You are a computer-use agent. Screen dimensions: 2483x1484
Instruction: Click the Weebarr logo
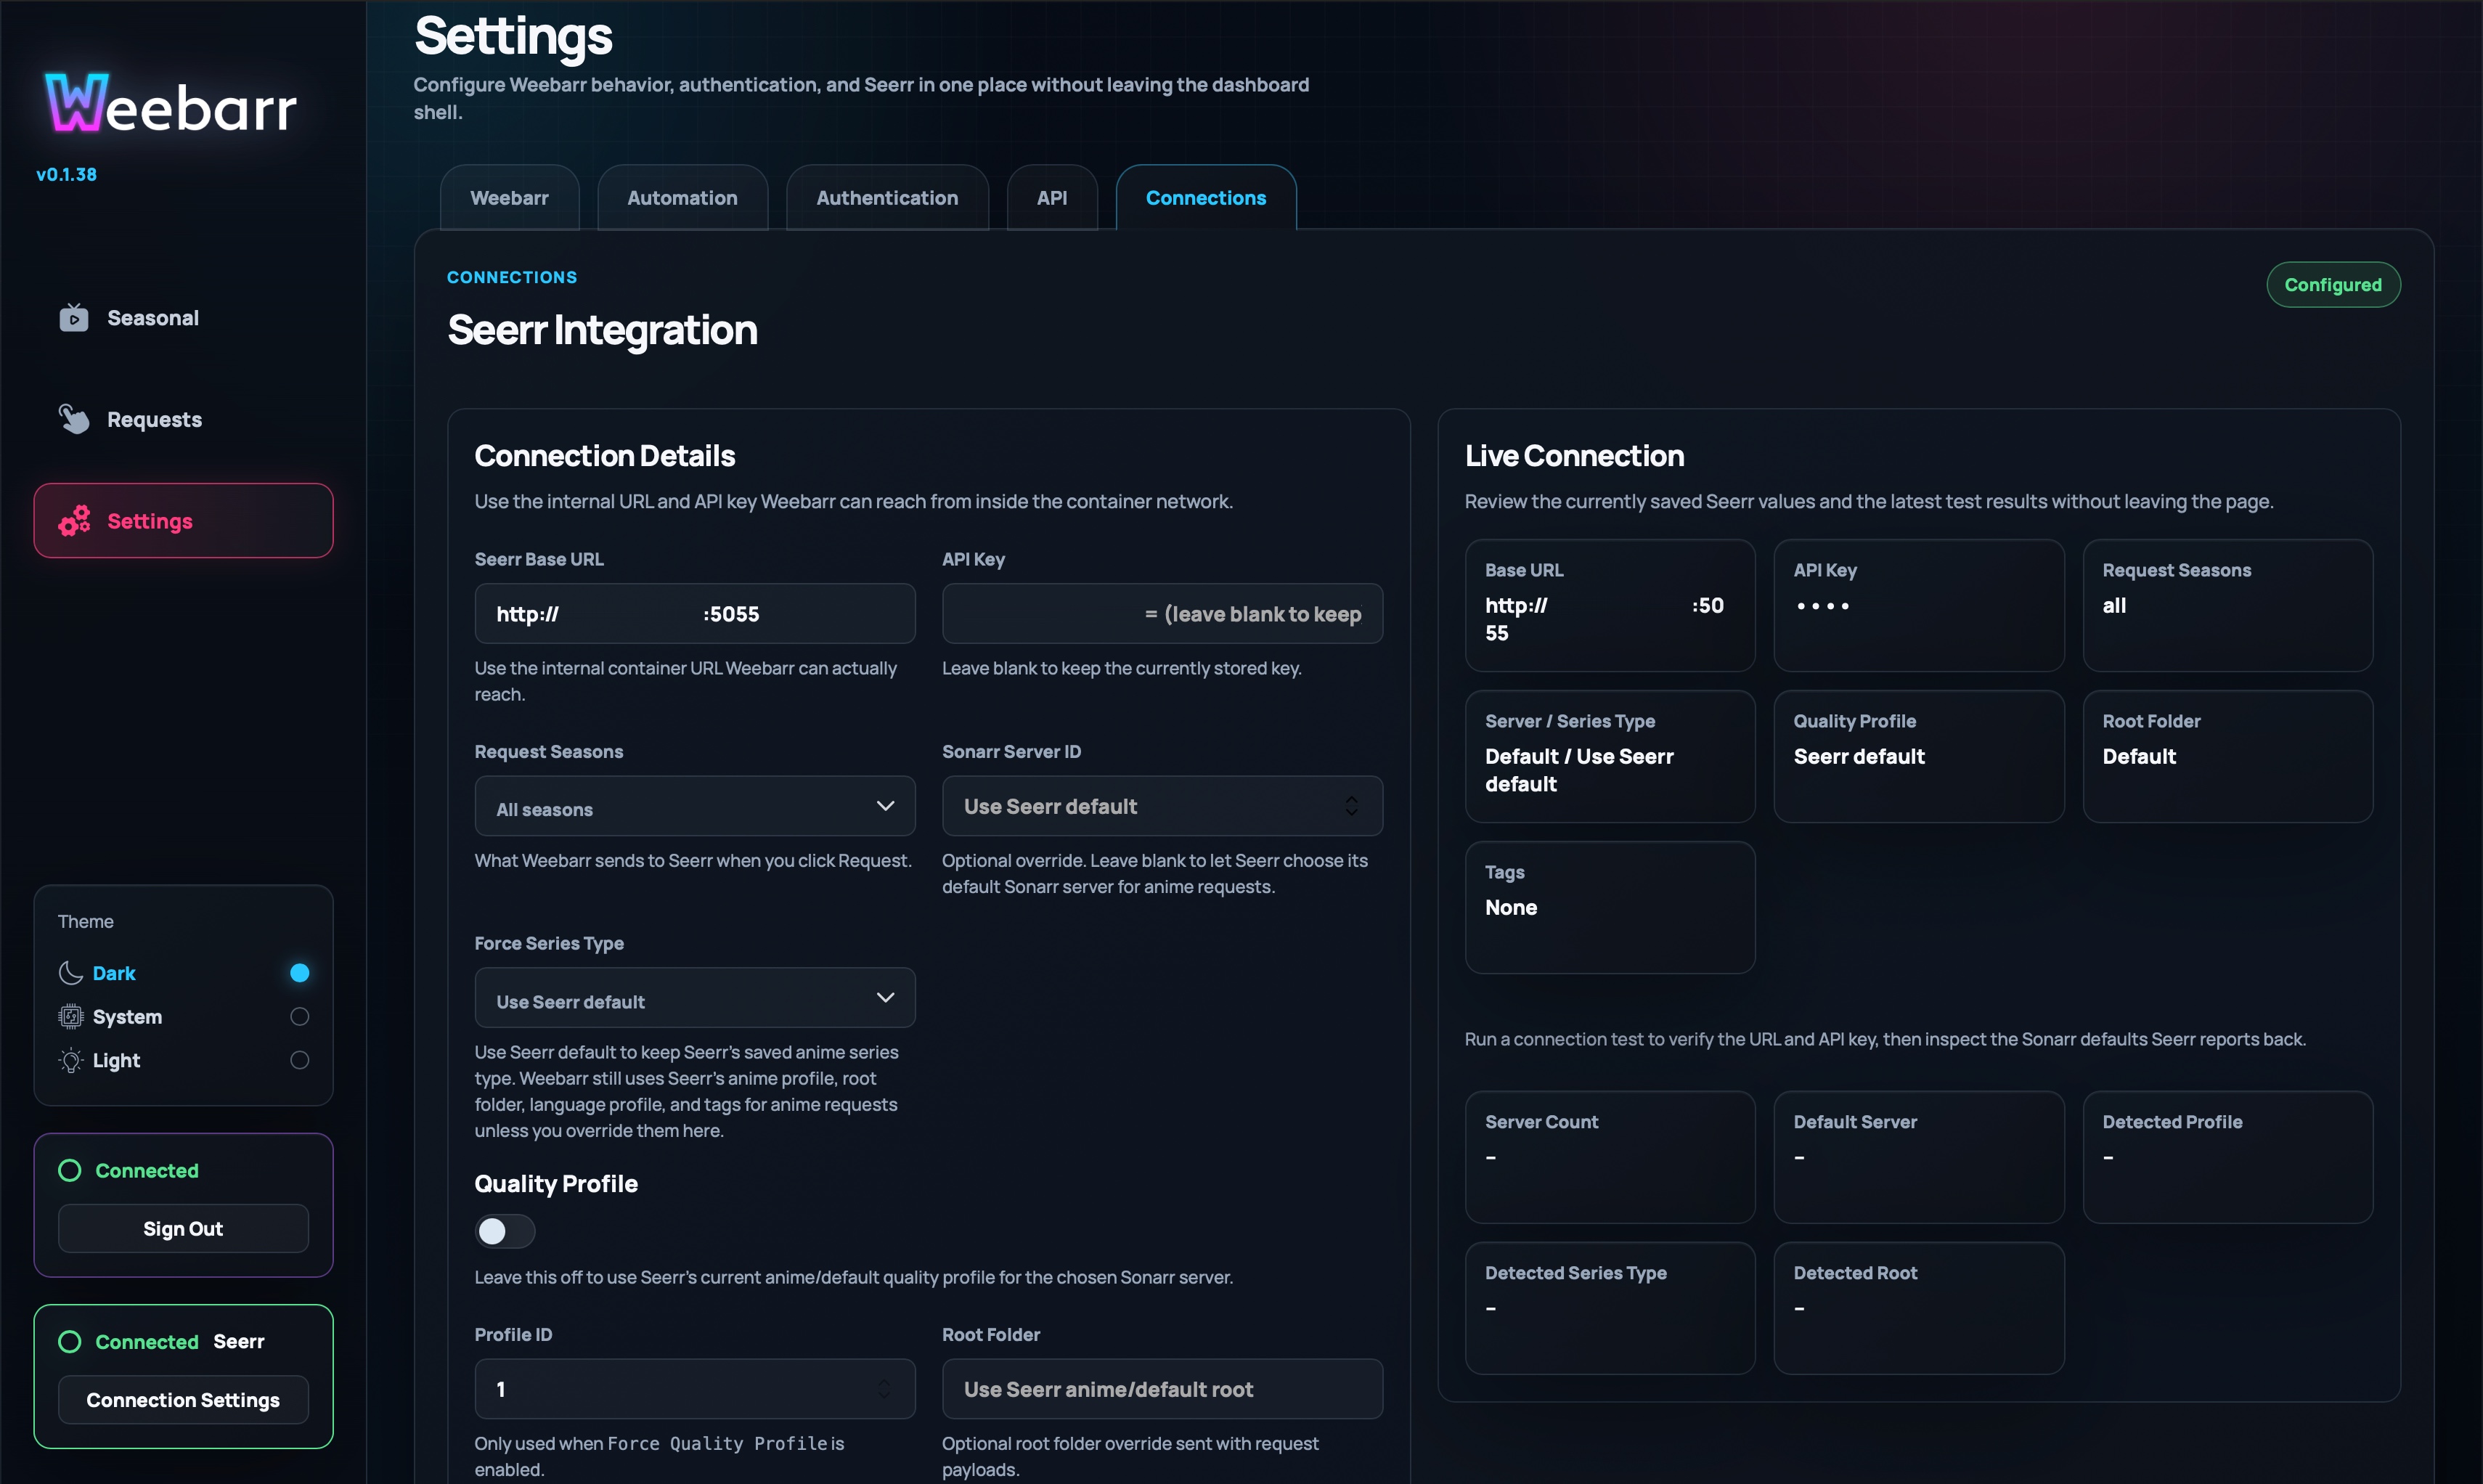pos(171,104)
